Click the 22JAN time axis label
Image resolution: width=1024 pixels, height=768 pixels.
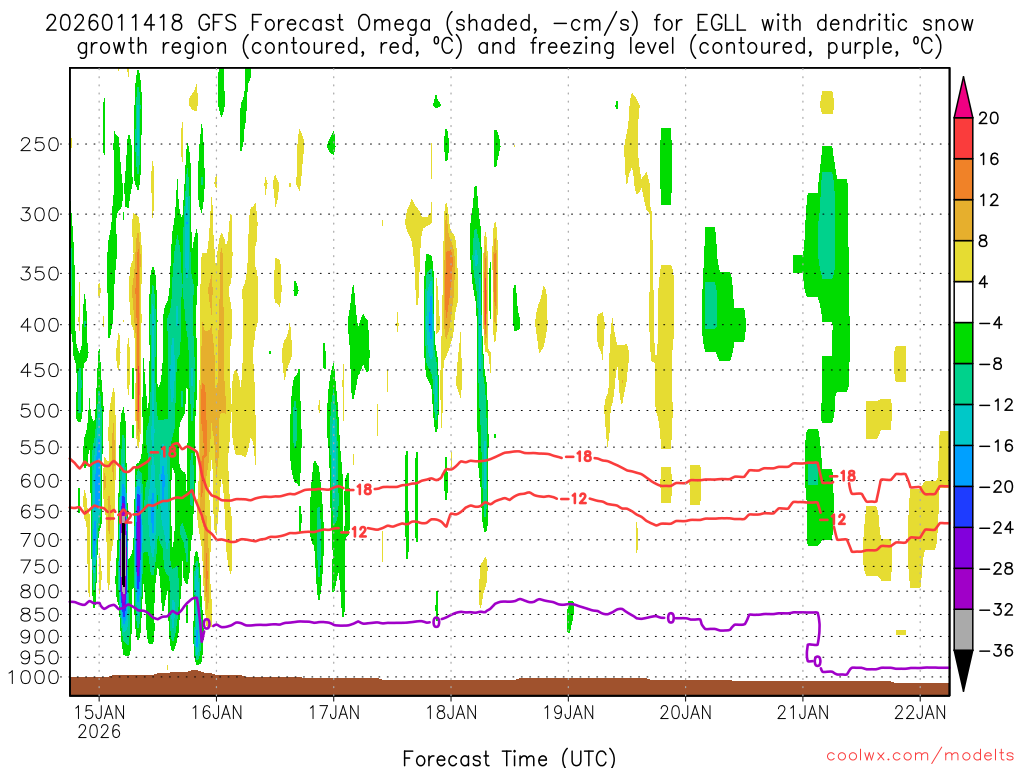pyautogui.click(x=920, y=712)
